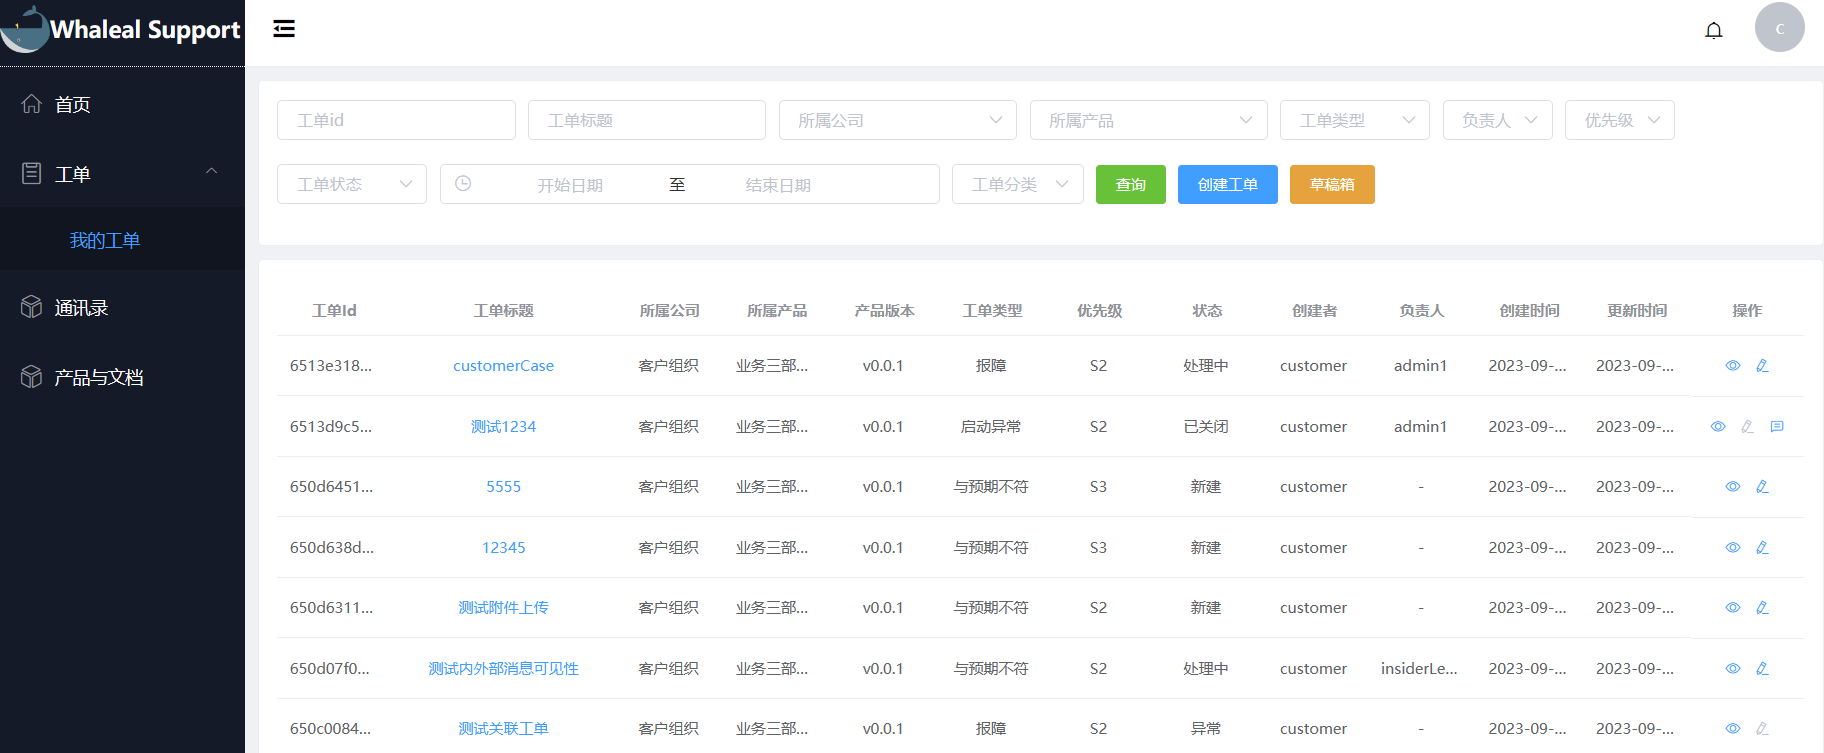Click the pencil icon for ticket 测试1234
The height and width of the screenshot is (753, 1824).
pyautogui.click(x=1747, y=427)
